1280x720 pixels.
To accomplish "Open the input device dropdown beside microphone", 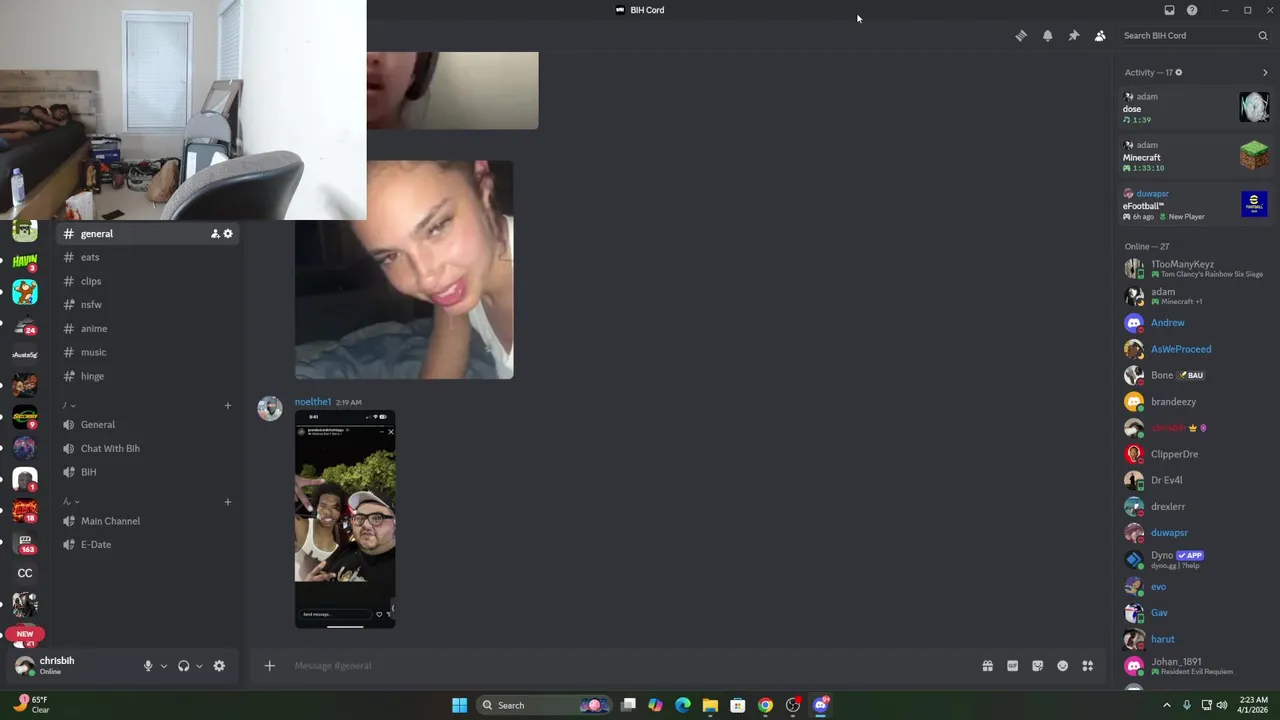I will pos(163,666).
